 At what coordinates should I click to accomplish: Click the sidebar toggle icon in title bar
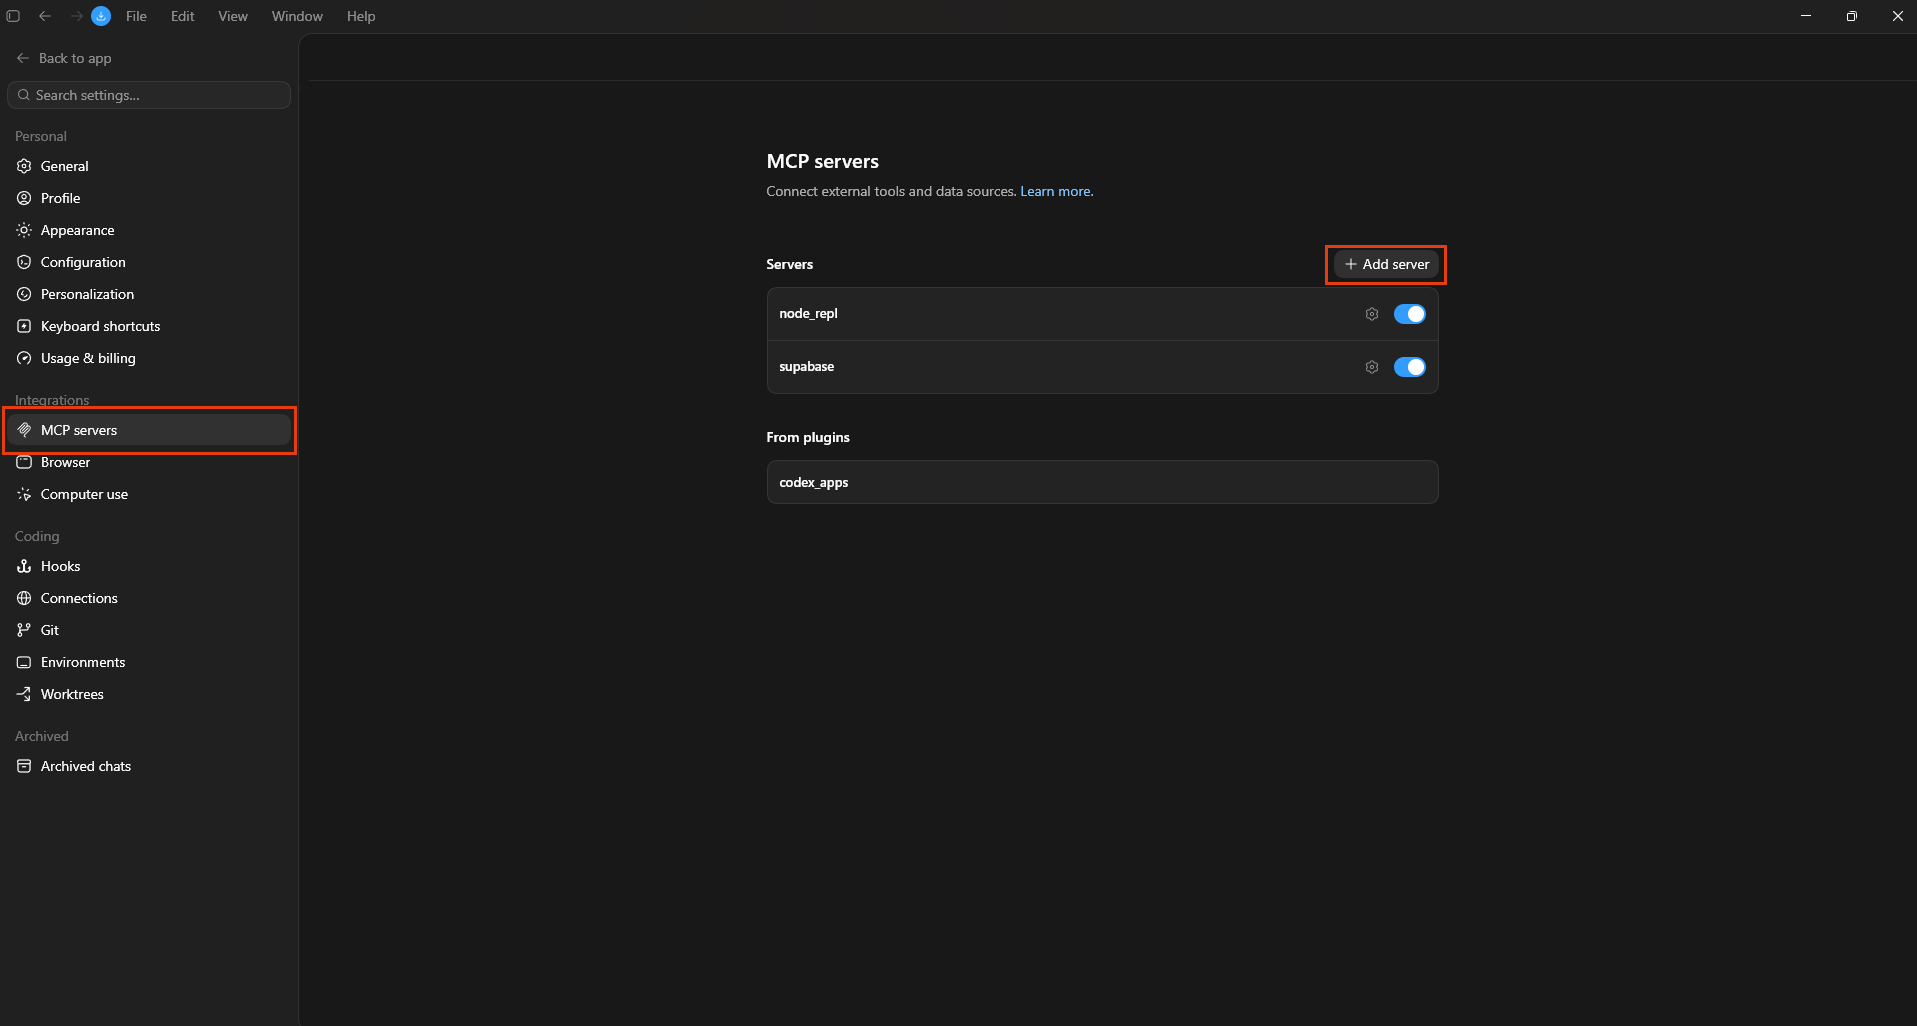point(13,16)
